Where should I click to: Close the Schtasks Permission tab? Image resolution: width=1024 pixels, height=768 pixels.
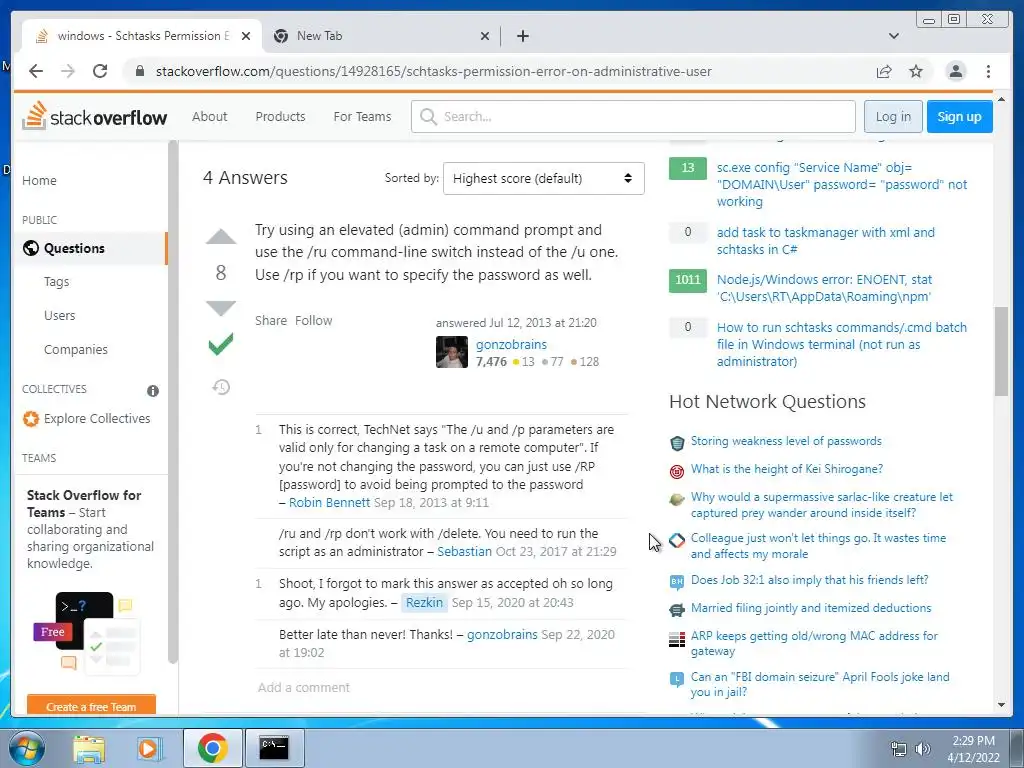click(246, 36)
